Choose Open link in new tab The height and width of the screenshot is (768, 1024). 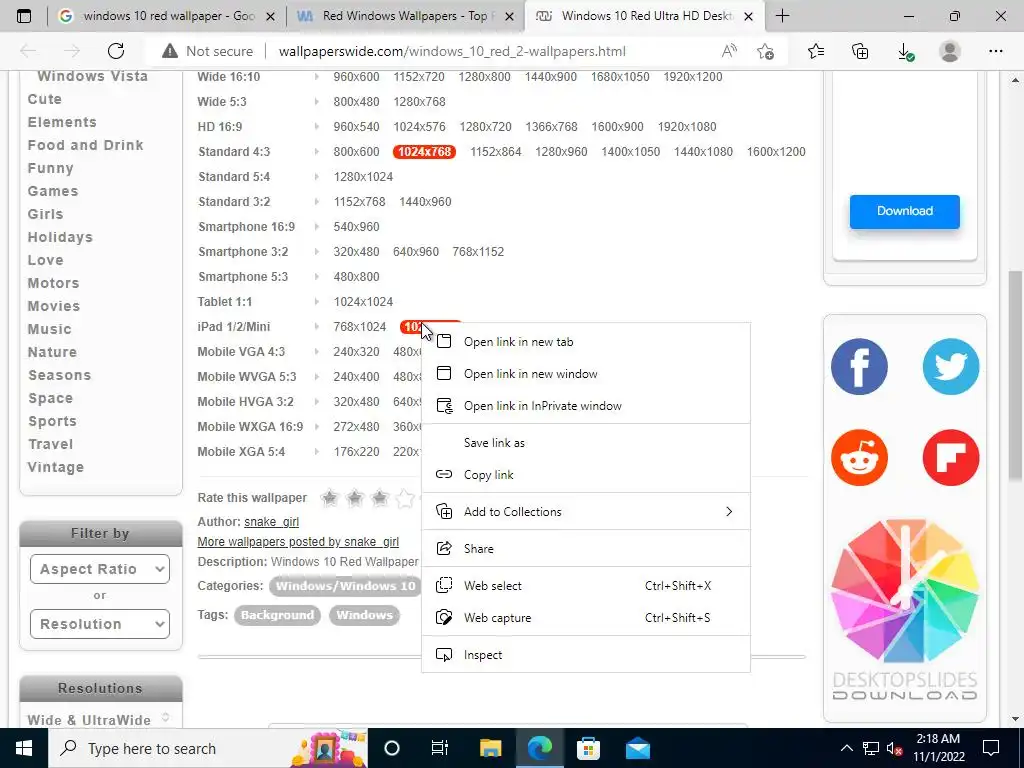[586, 342]
